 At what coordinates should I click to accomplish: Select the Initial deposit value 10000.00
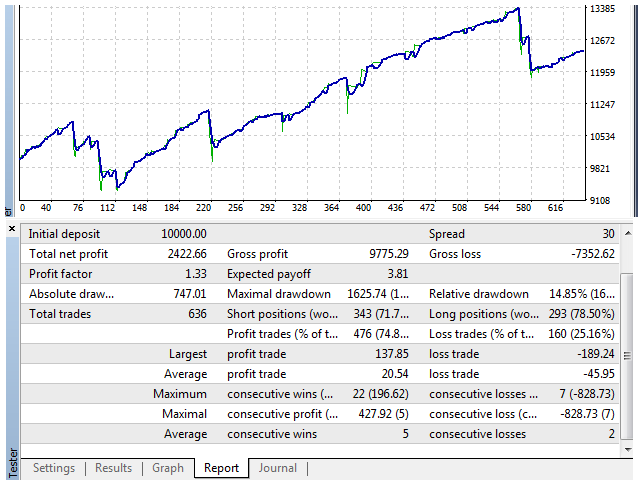coord(184,234)
